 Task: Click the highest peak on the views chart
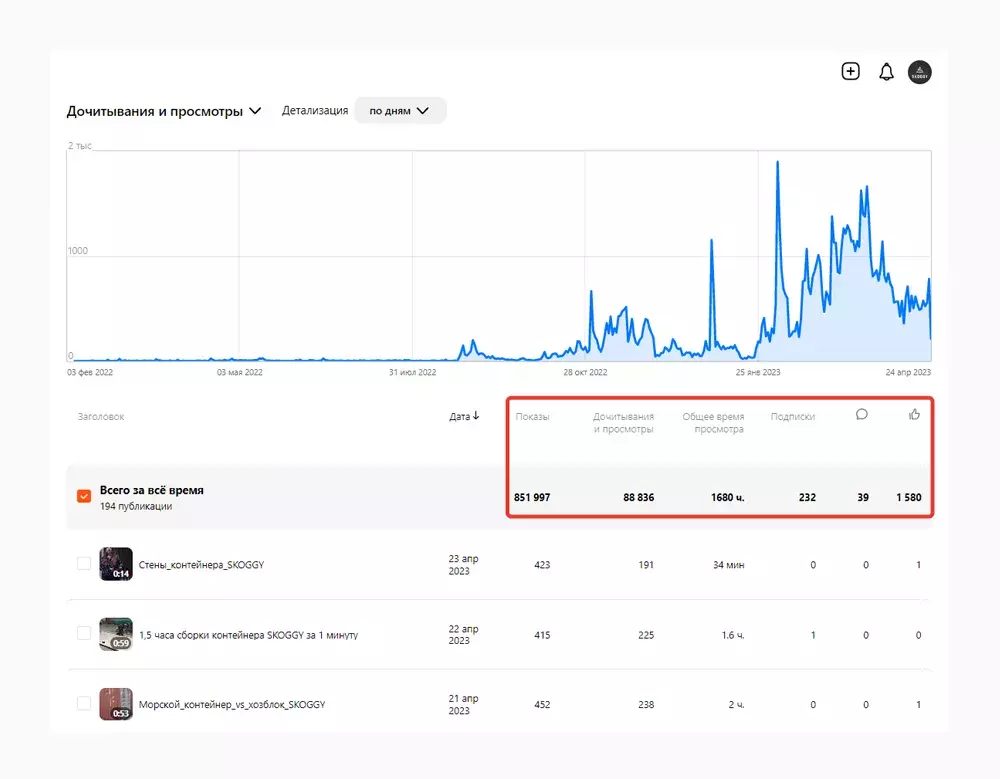[778, 163]
